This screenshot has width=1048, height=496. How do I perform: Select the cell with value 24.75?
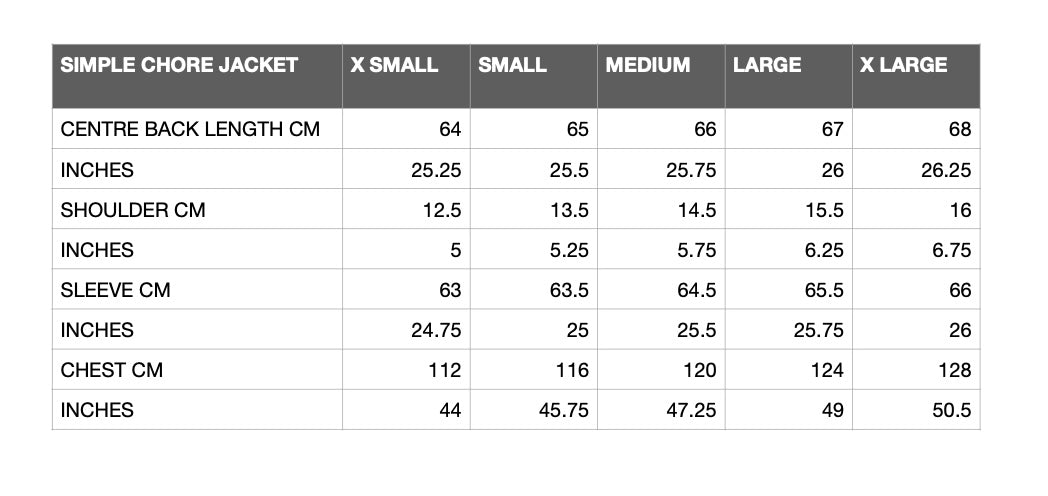click(x=406, y=329)
